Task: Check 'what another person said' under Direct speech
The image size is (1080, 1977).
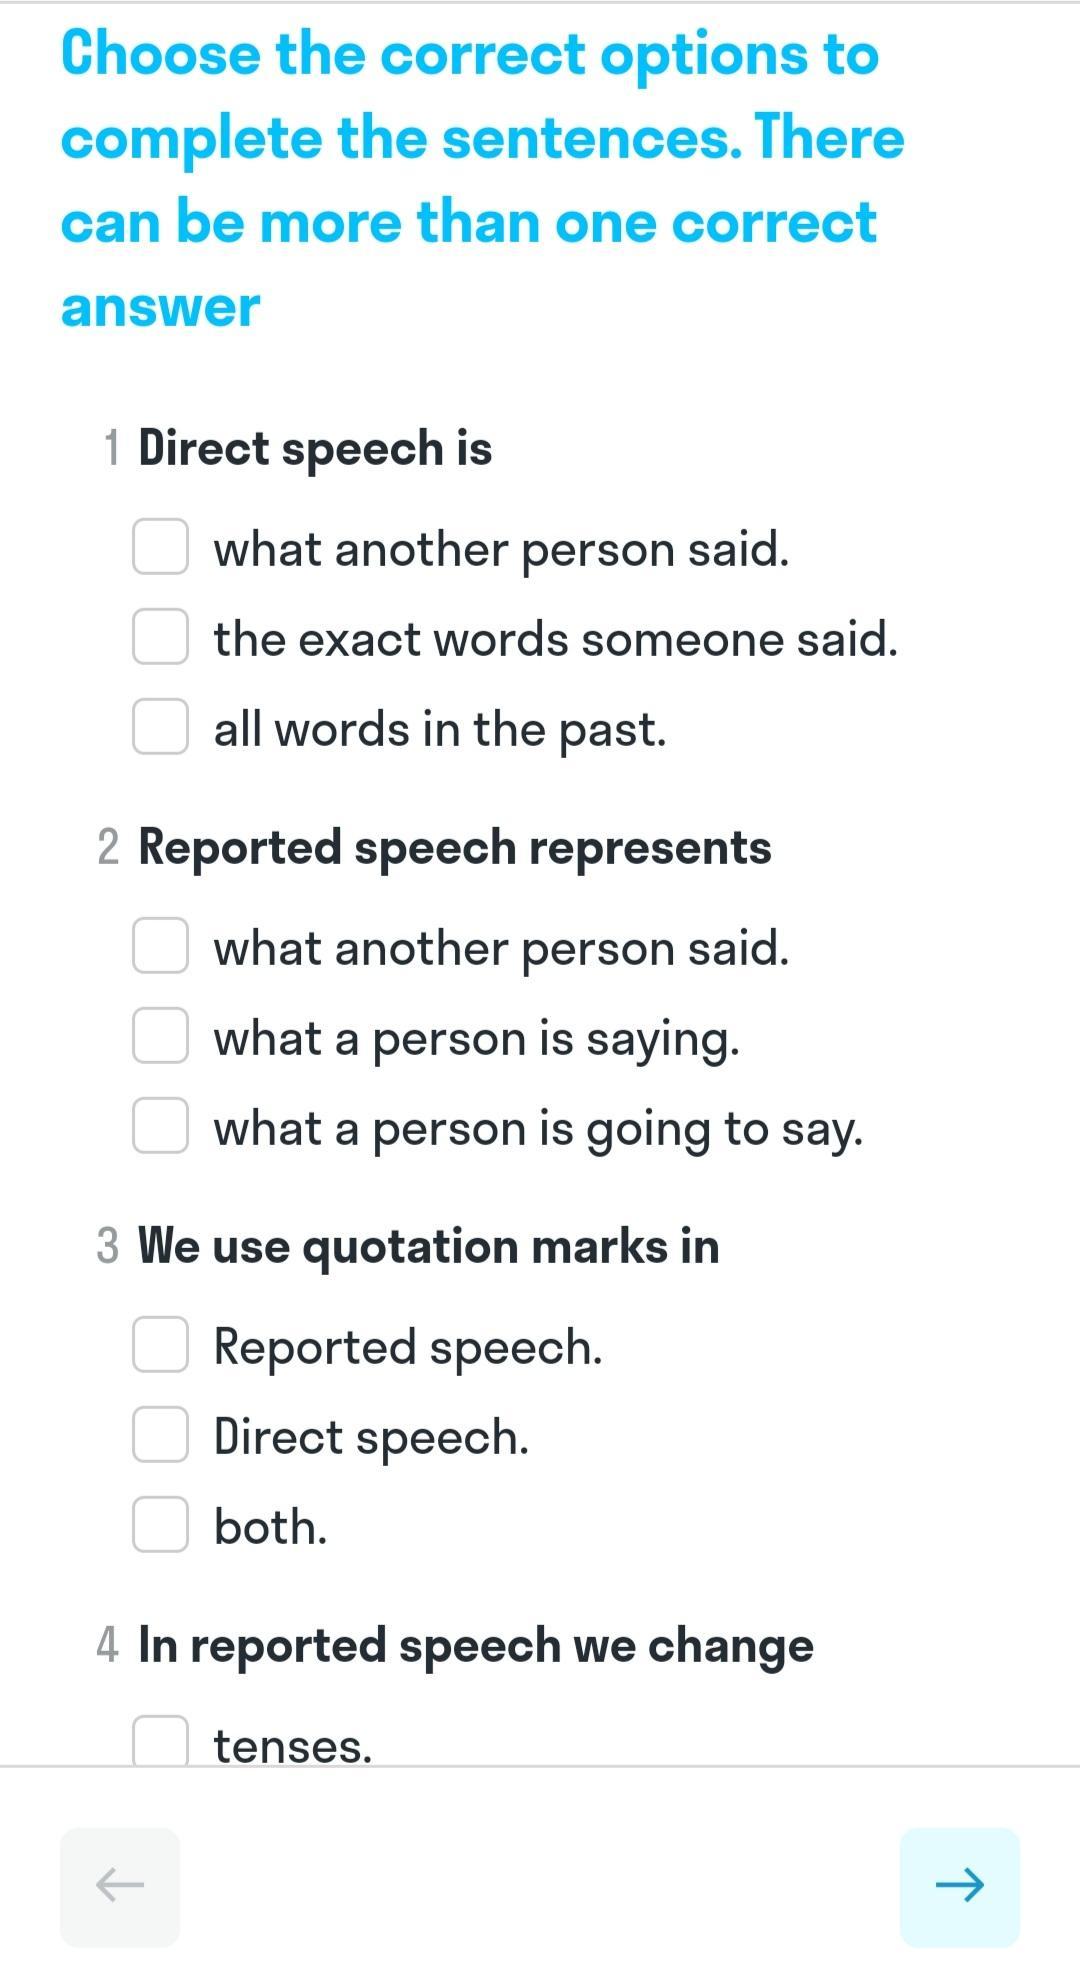Action: pyautogui.click(x=160, y=547)
